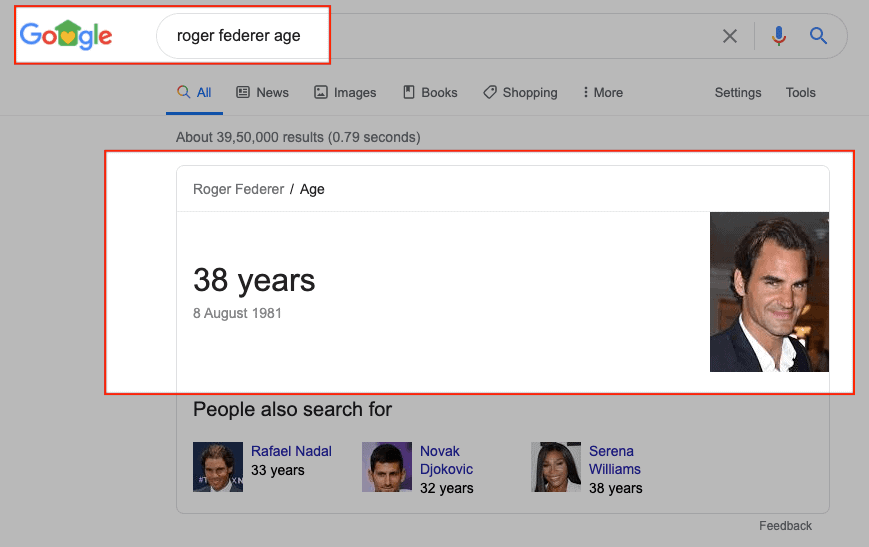The image size is (869, 547).
Task: Expand the More options menu
Action: [x=603, y=92]
